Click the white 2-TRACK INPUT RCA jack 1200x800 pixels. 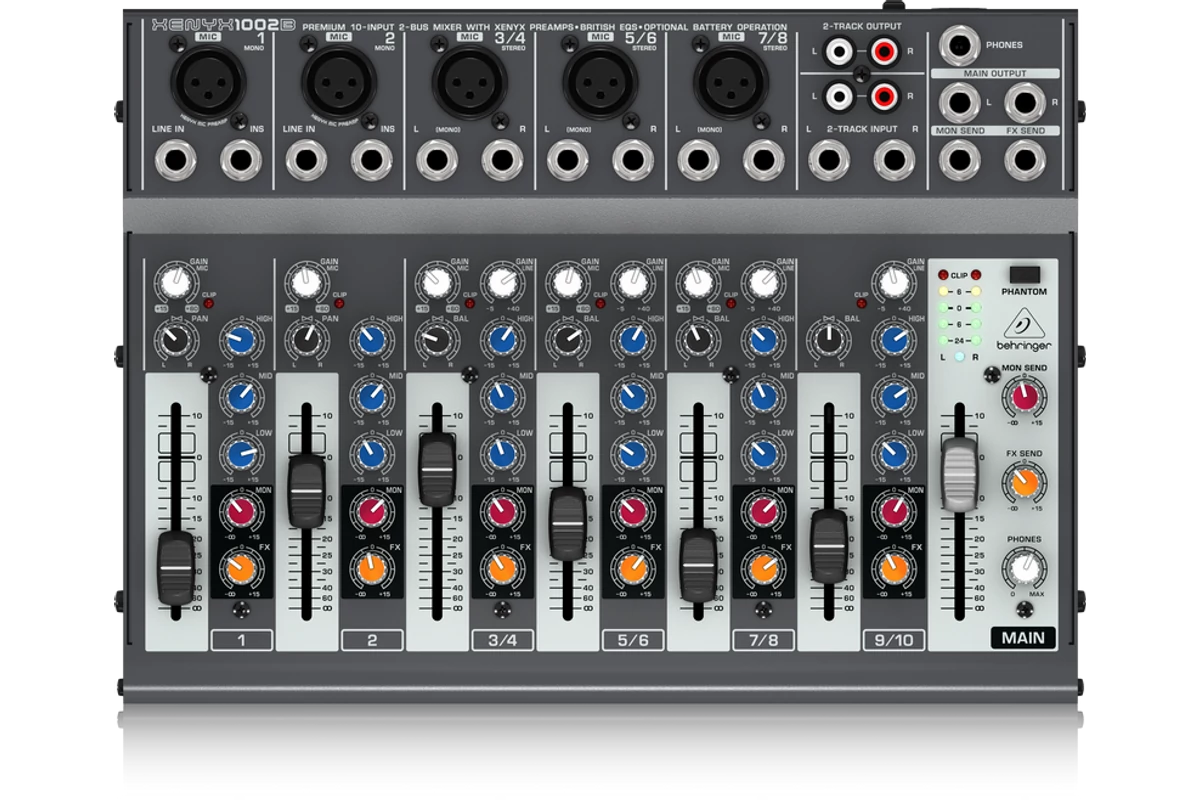pos(840,96)
